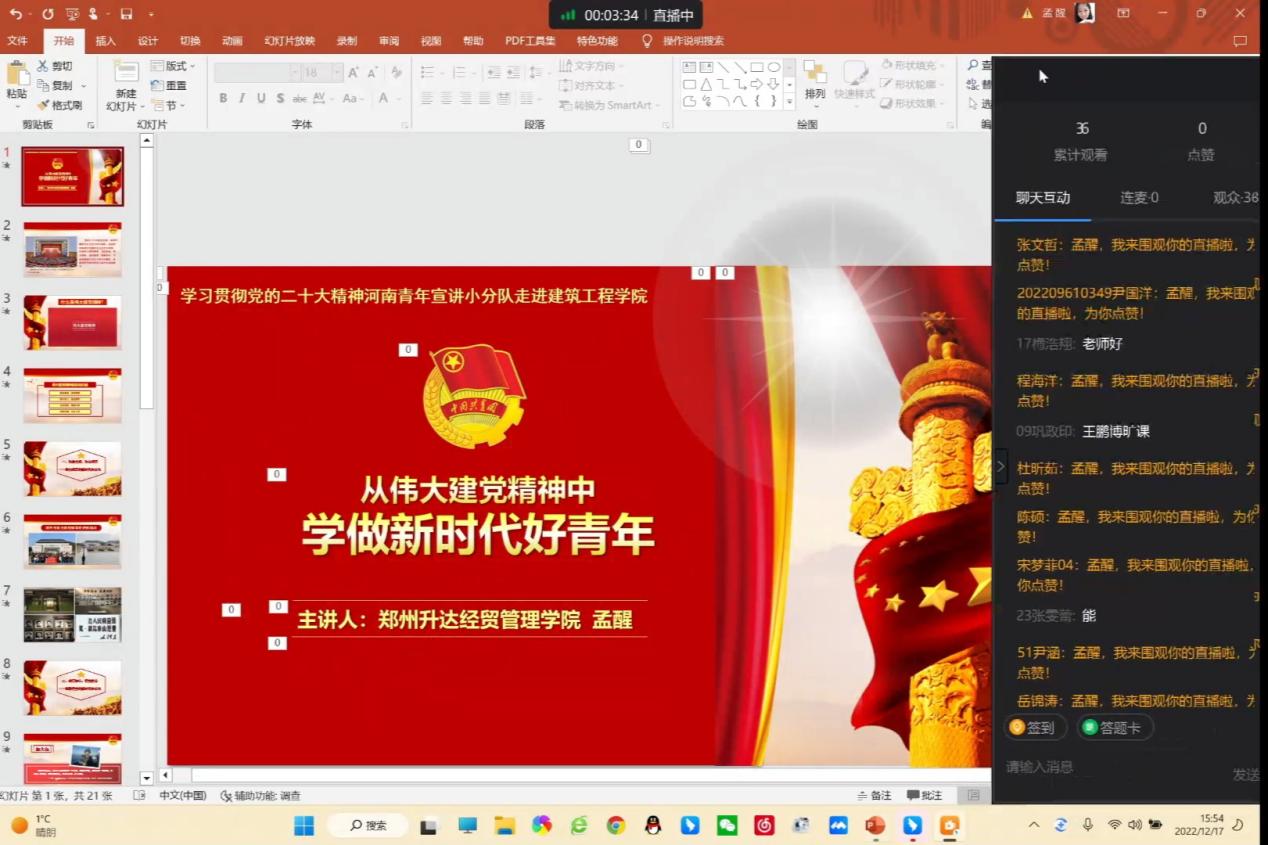The image size is (1268, 845).
Task: Select slide 3 thumbnail in slide panel
Action: [72, 322]
